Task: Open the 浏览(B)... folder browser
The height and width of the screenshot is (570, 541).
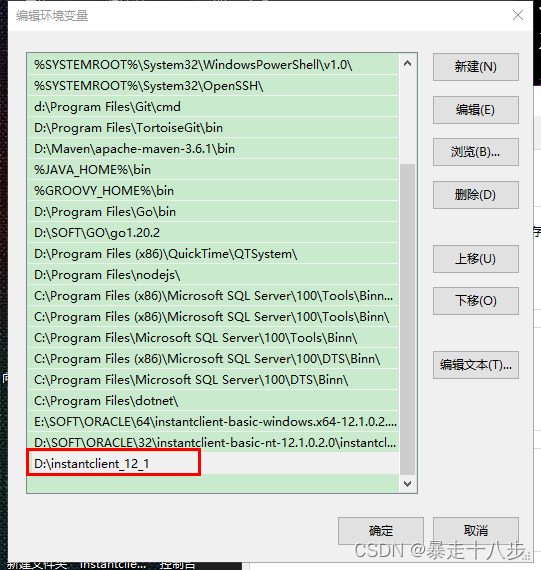Action: [x=476, y=152]
